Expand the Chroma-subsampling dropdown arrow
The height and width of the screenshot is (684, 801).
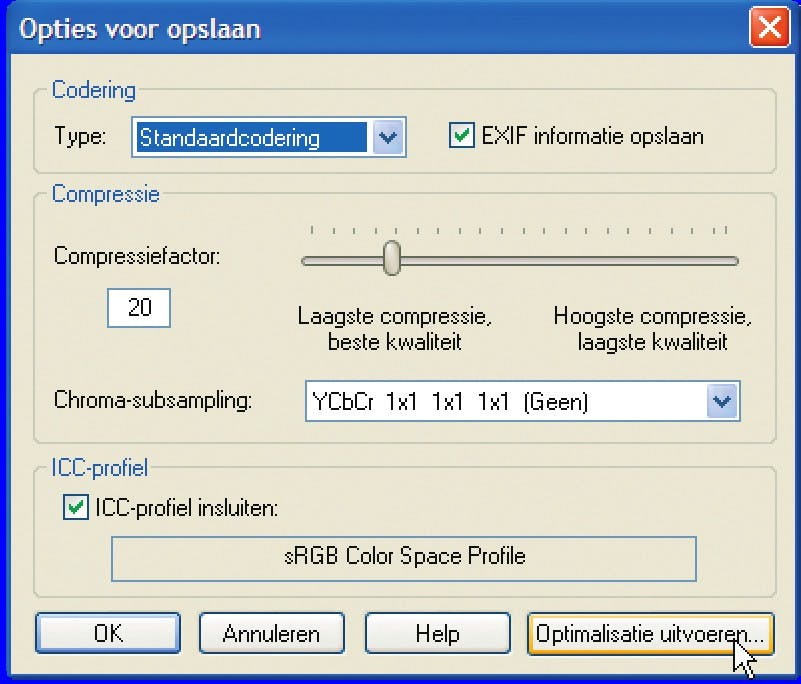tap(721, 402)
